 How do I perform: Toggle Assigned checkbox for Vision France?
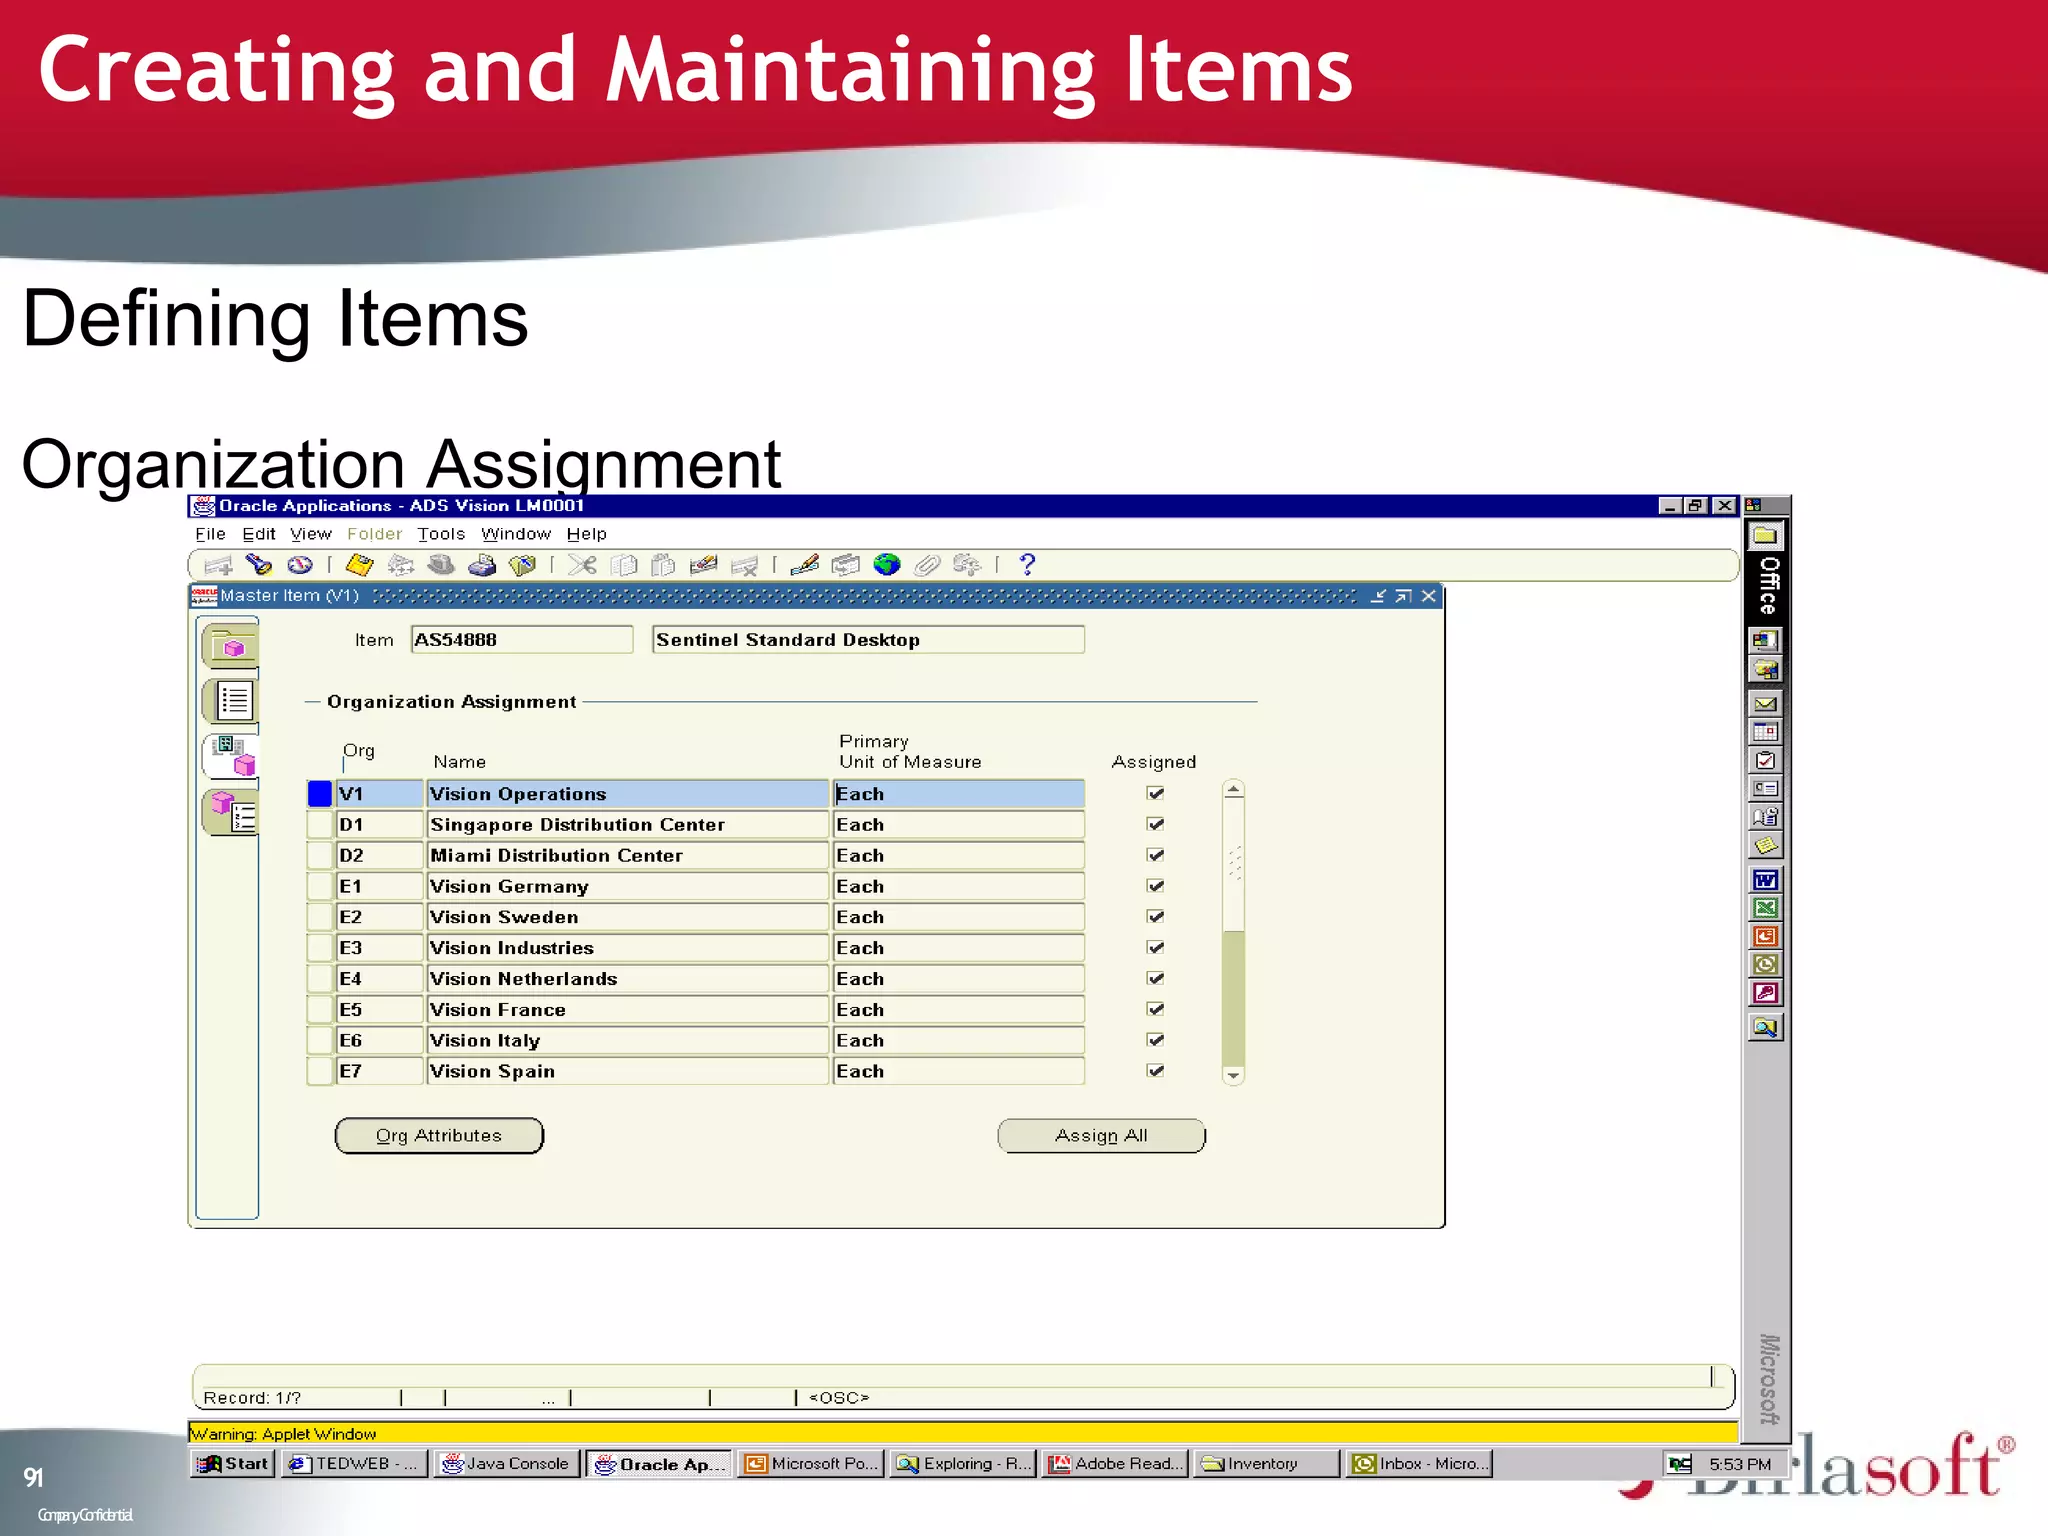coord(1155,1009)
